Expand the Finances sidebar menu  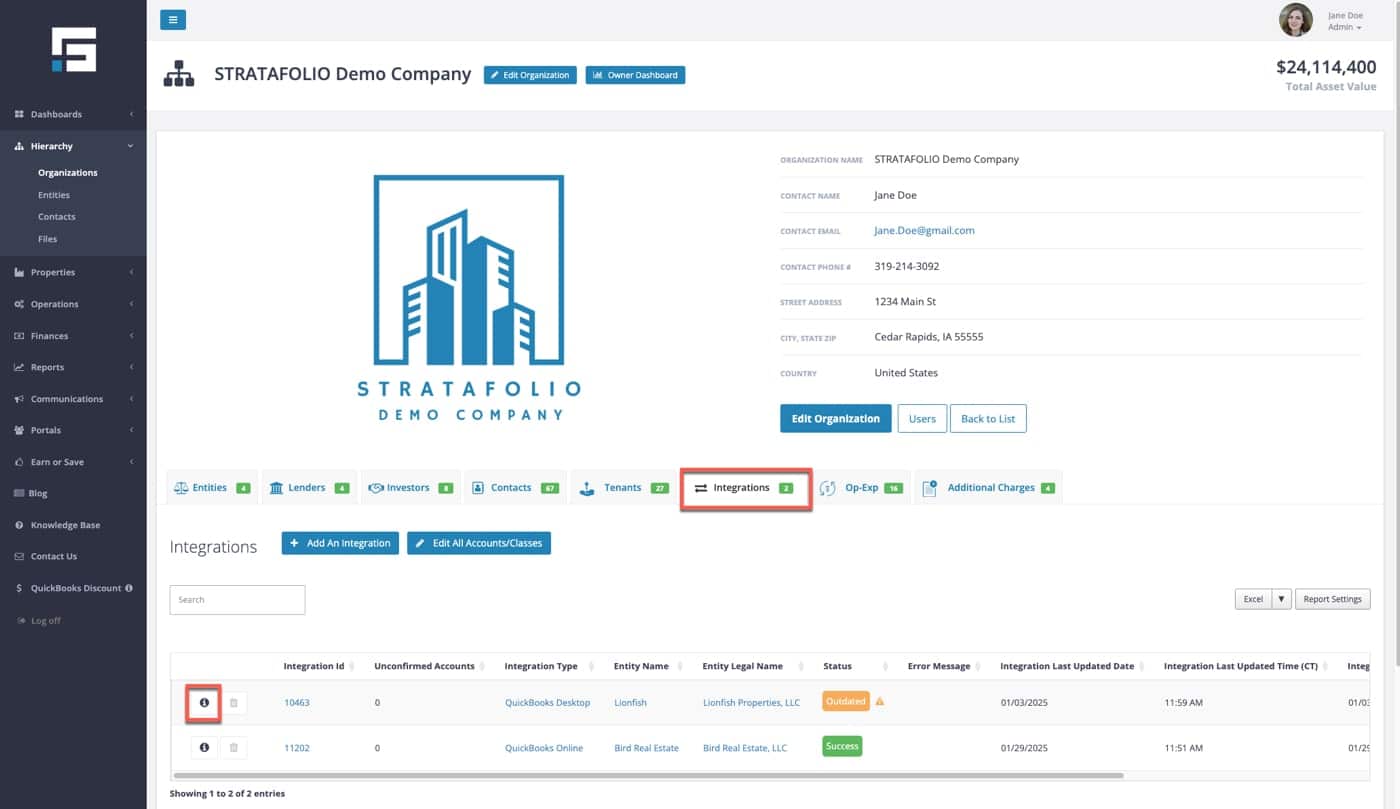point(73,336)
